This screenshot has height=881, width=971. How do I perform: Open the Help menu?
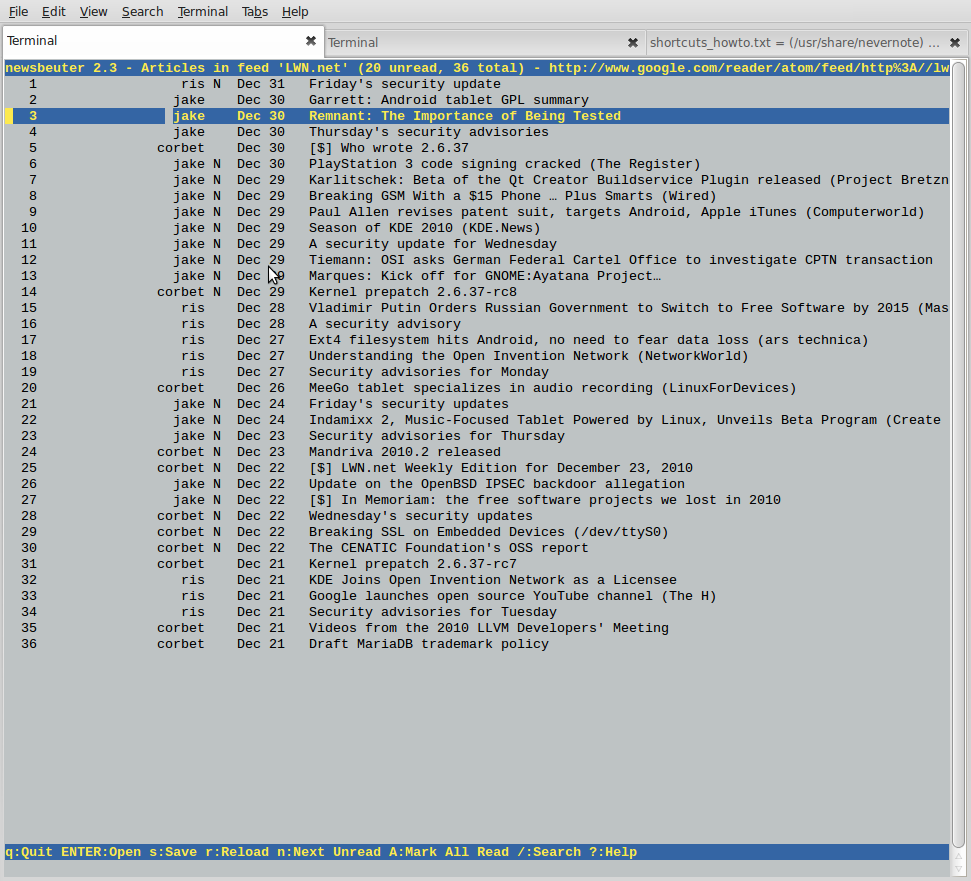(x=295, y=12)
